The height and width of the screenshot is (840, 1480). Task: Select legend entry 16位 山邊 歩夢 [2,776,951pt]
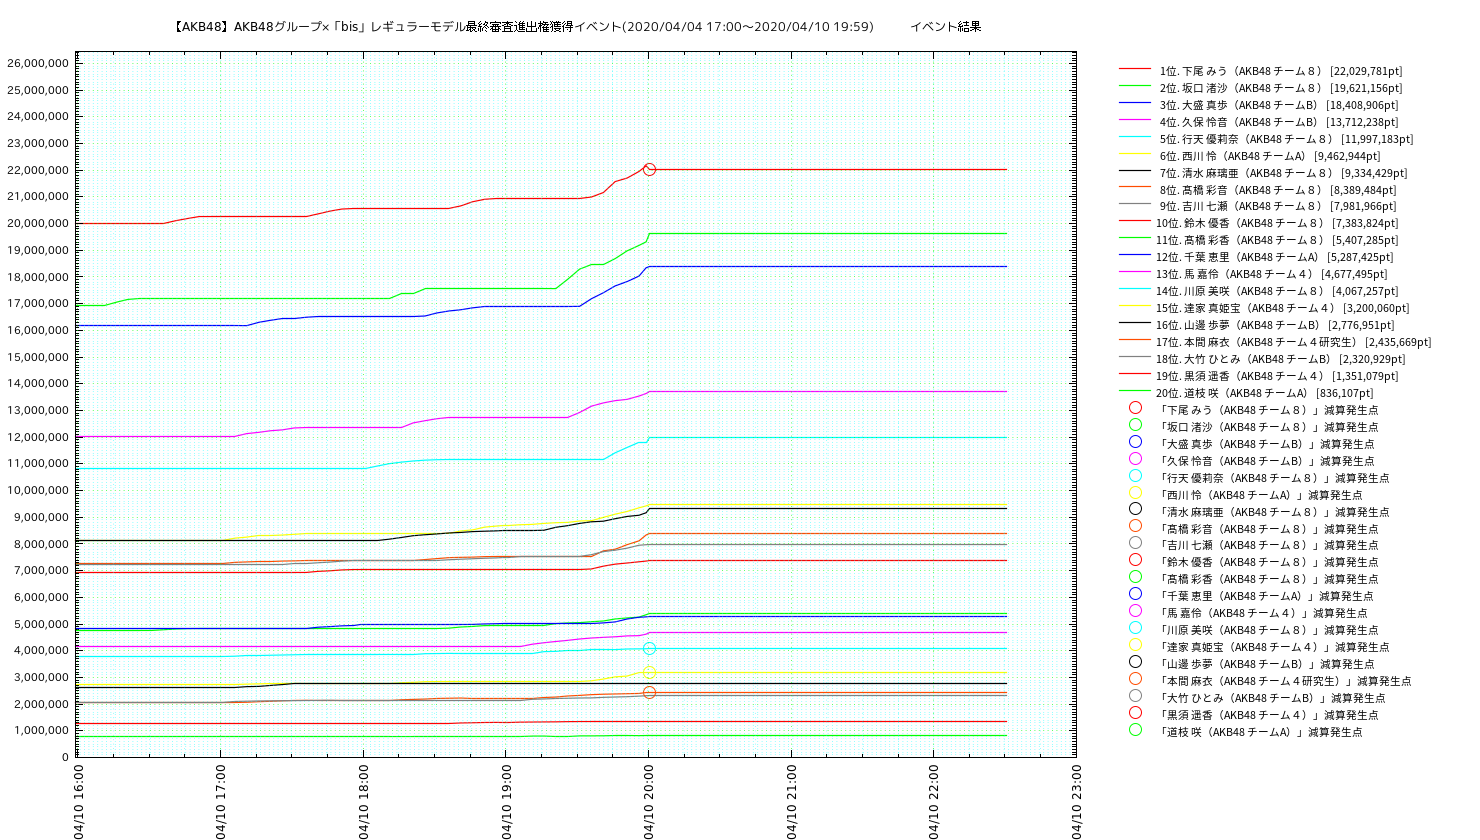point(1275,325)
